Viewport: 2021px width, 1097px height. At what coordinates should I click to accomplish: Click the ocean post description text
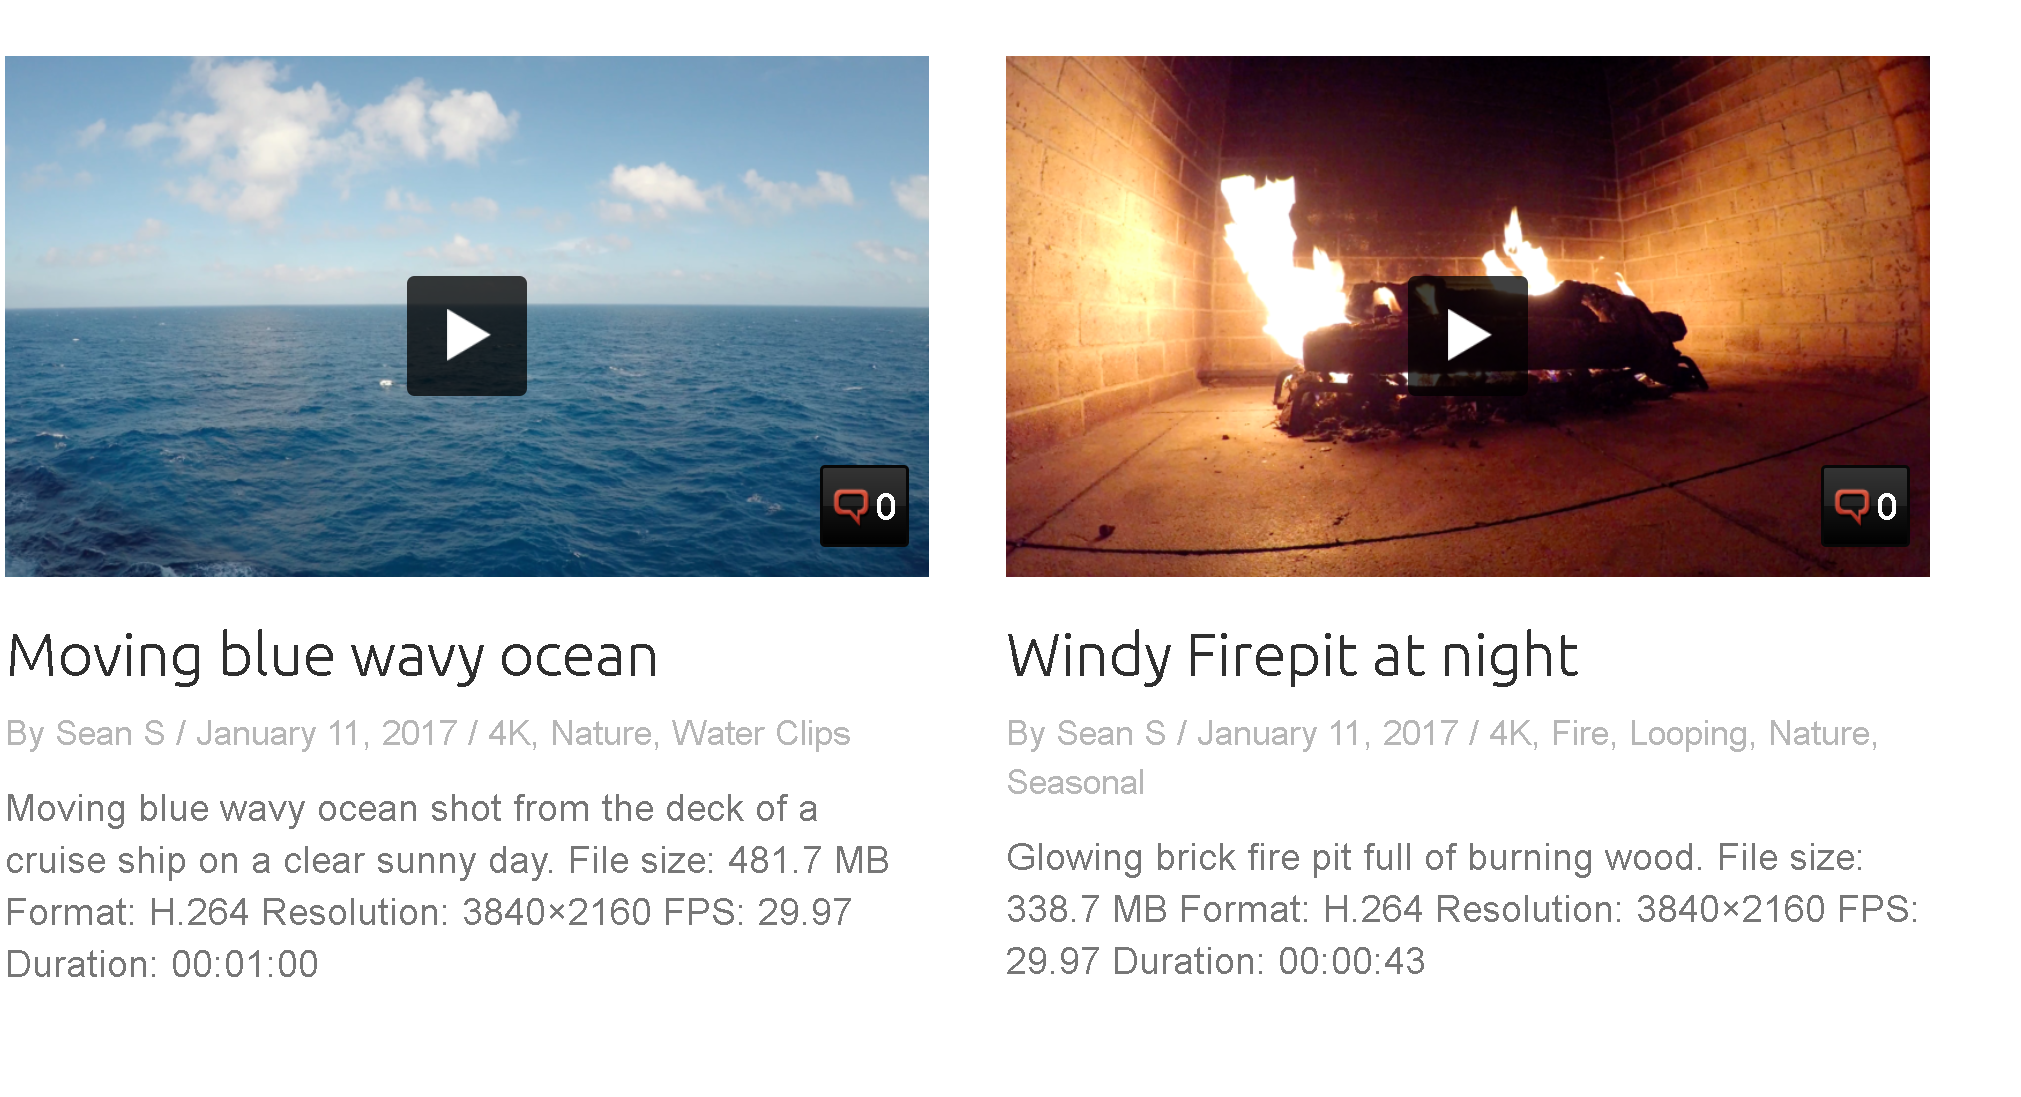click(447, 886)
